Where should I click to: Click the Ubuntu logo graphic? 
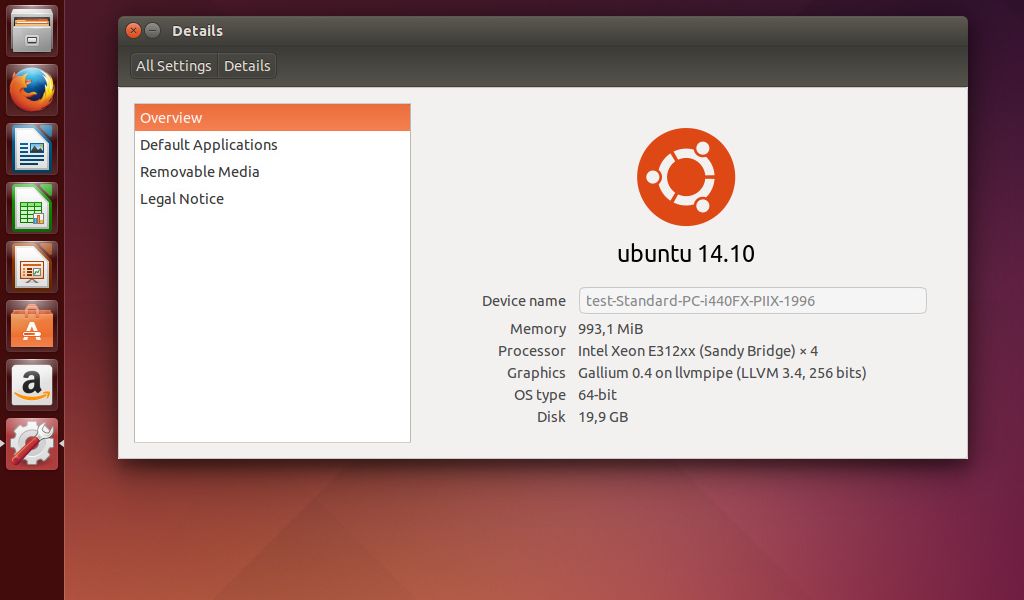pos(686,176)
